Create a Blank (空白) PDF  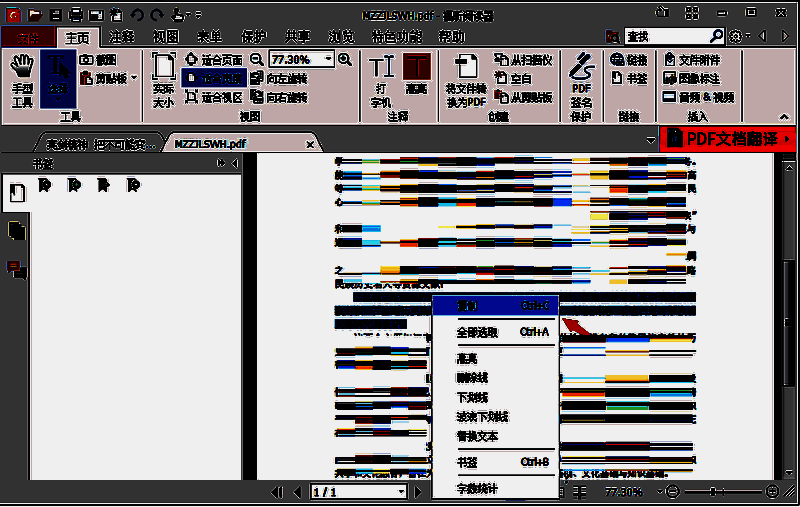513,79
